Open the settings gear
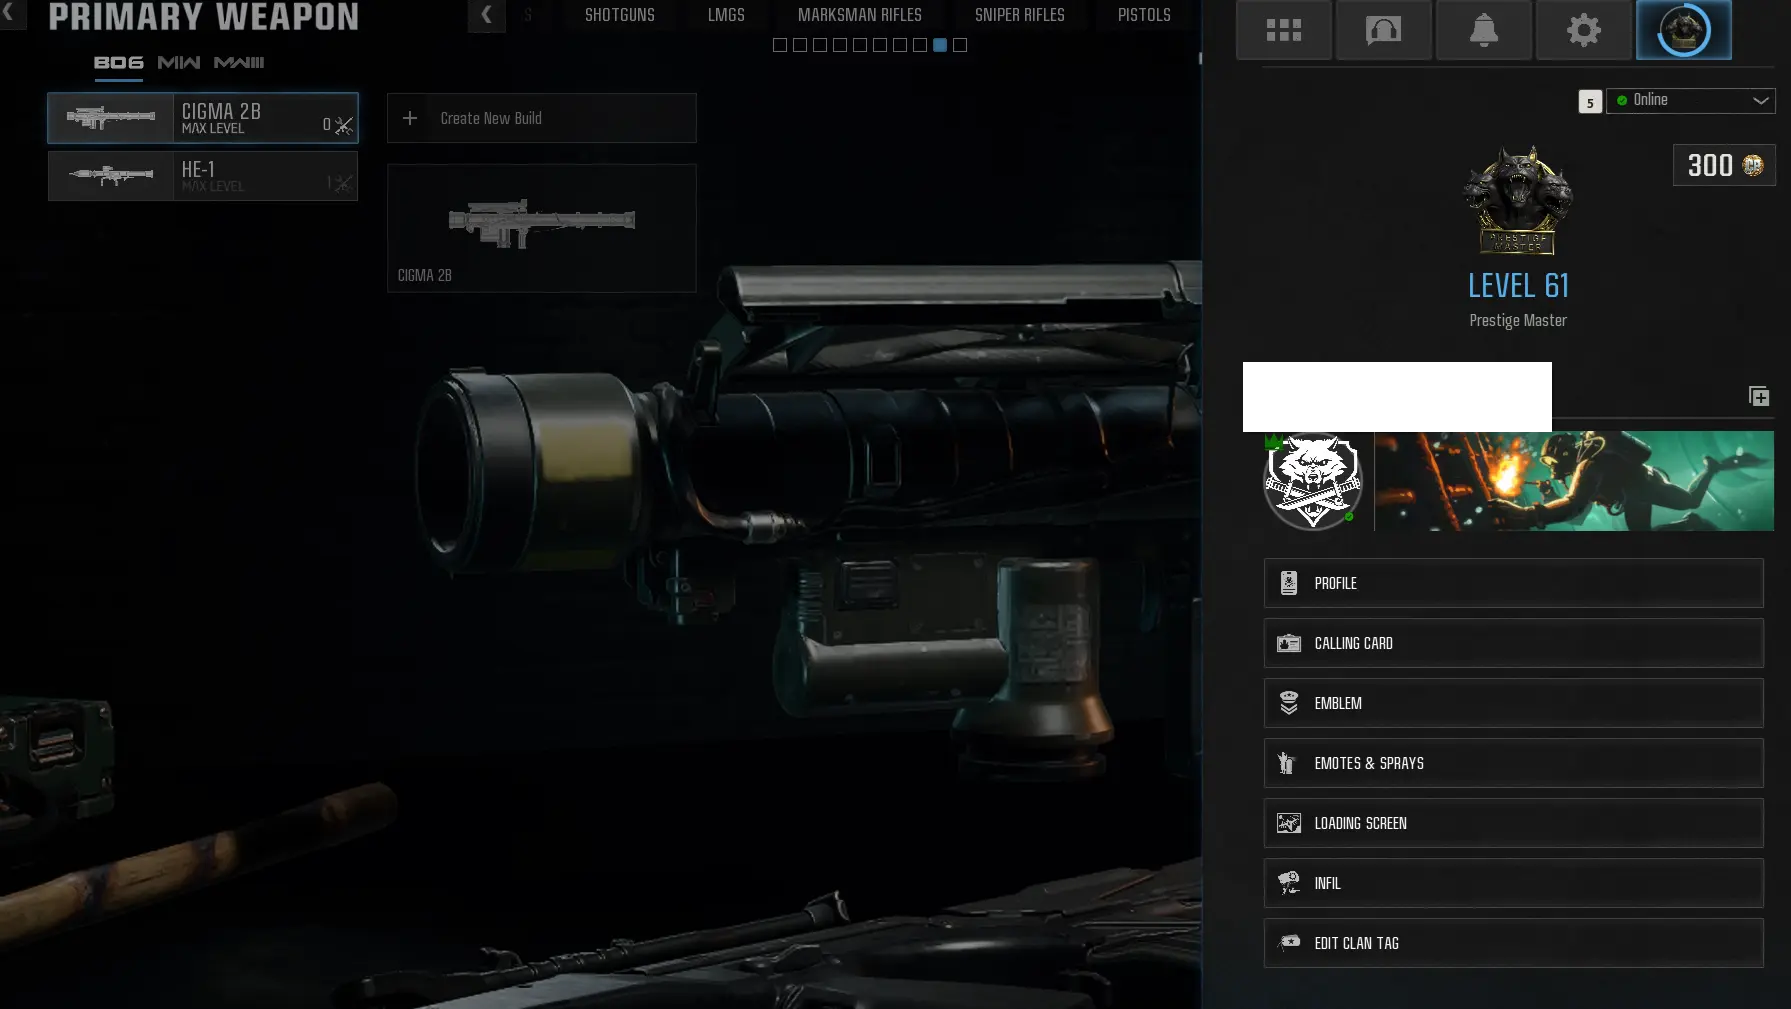1791x1009 pixels. [1584, 30]
